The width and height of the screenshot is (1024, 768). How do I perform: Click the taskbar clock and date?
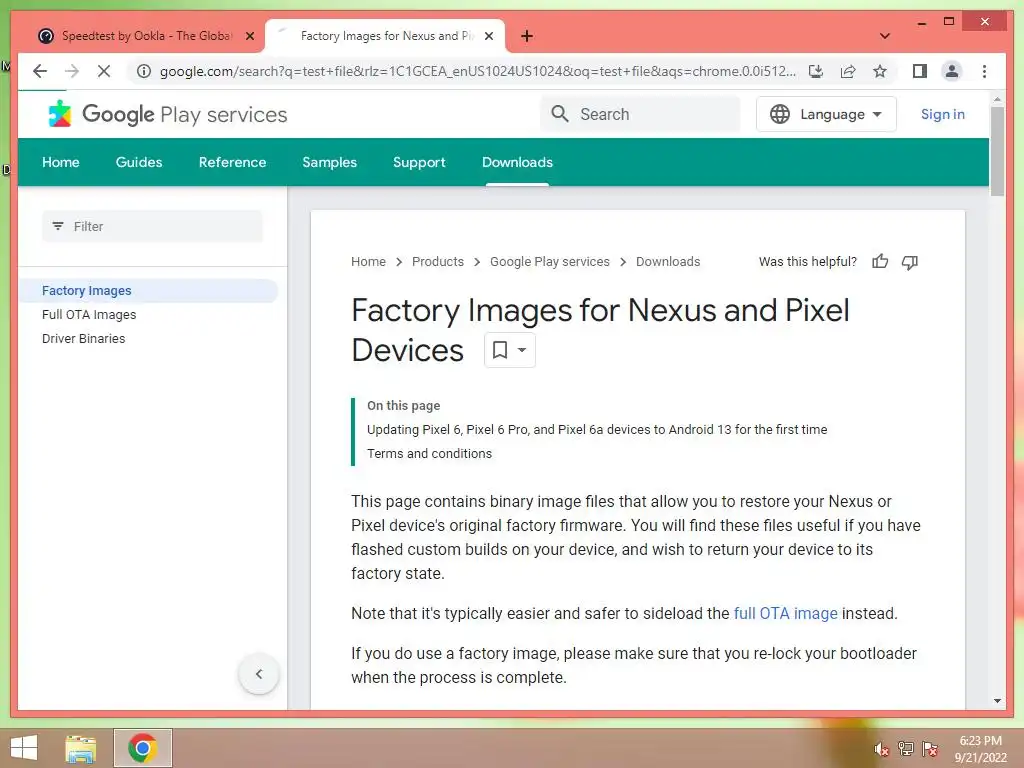point(980,749)
